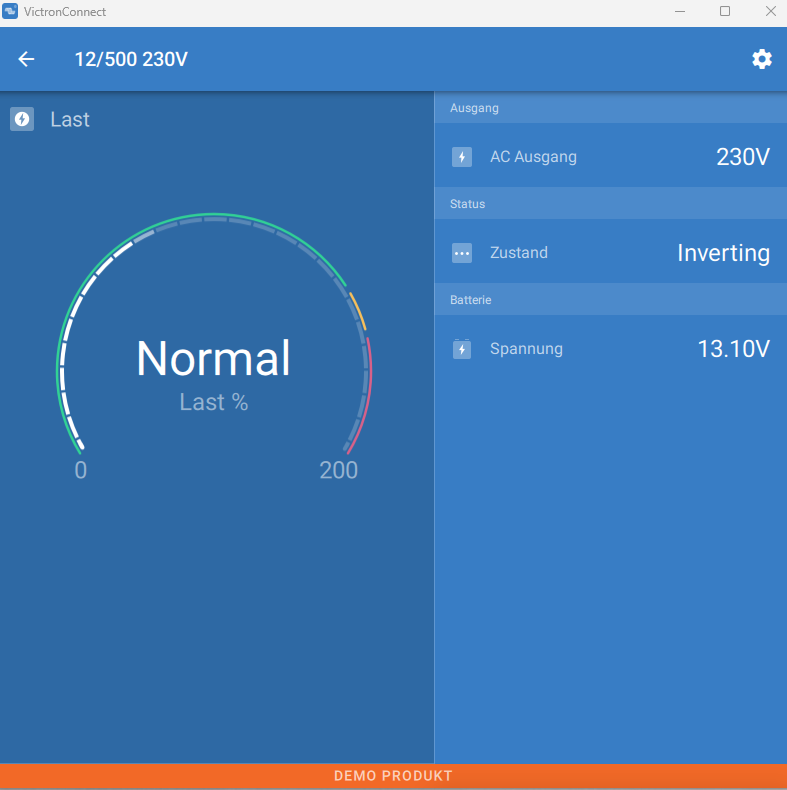Go back using the arrow icon
787x790 pixels.
(x=26, y=59)
